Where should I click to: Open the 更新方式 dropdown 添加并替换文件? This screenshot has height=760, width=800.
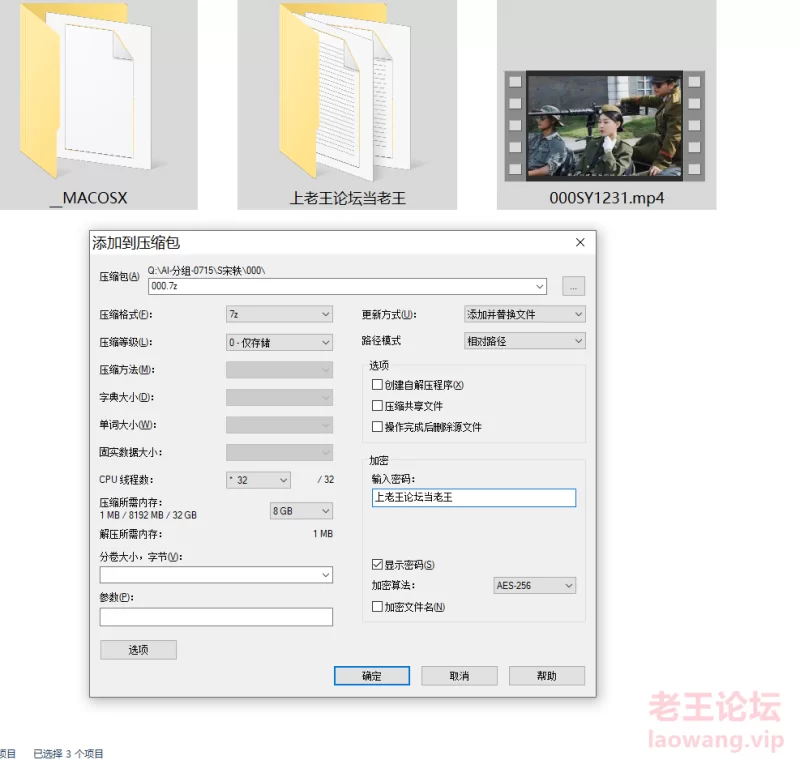click(x=524, y=314)
